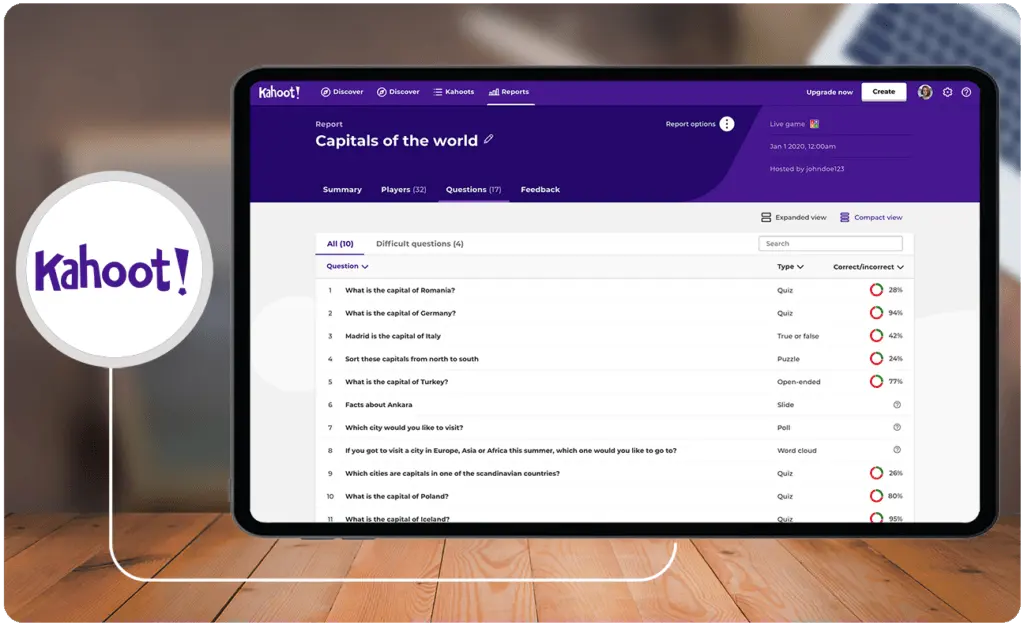
Task: Click the info icon on the Poll row
Action: click(x=897, y=428)
